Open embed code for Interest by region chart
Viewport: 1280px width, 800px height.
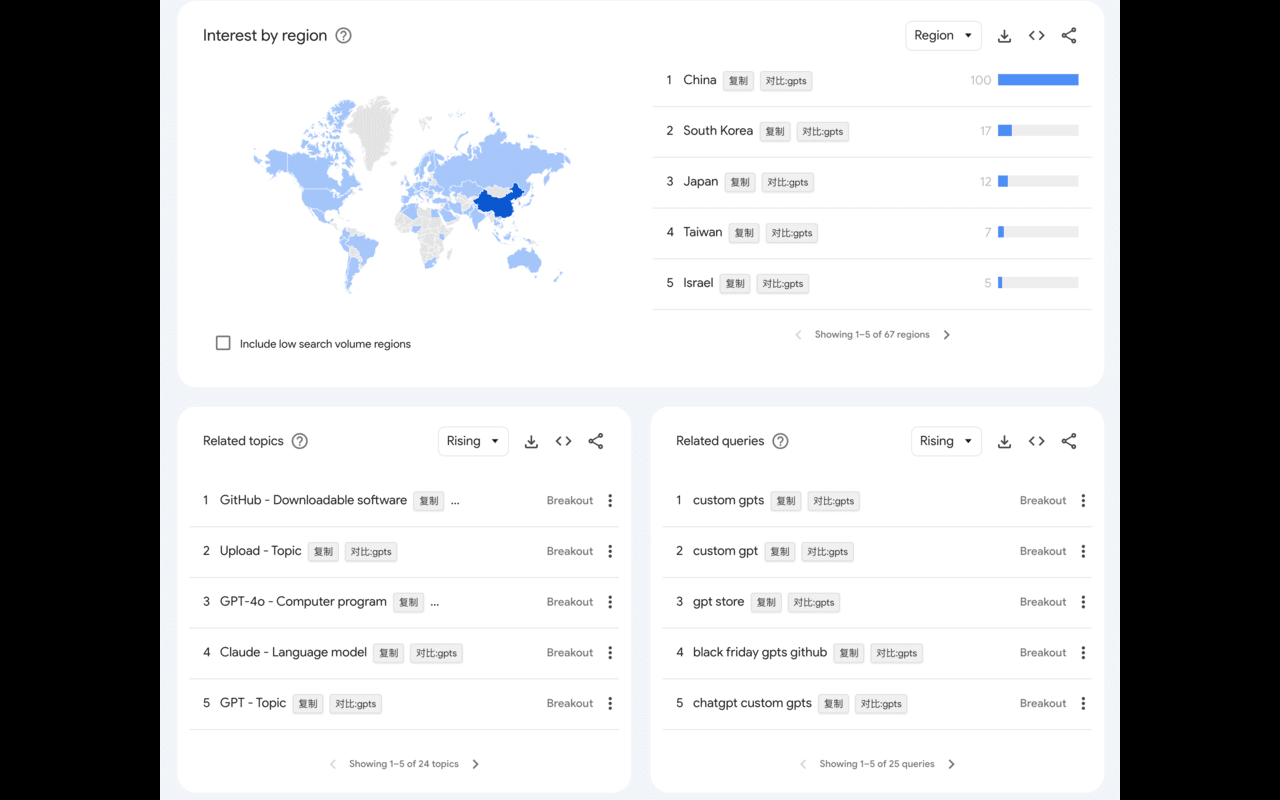(x=1036, y=35)
